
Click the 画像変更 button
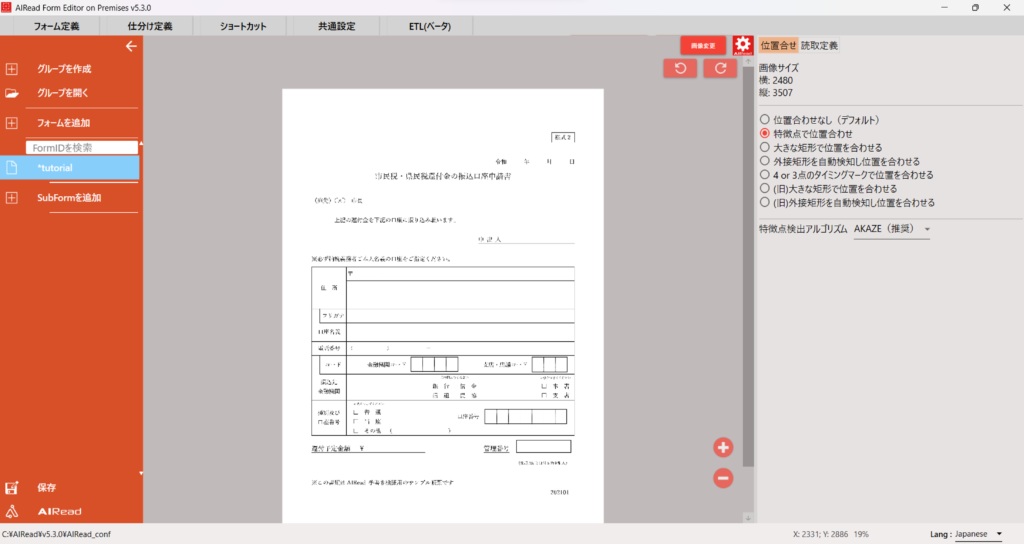tap(703, 46)
